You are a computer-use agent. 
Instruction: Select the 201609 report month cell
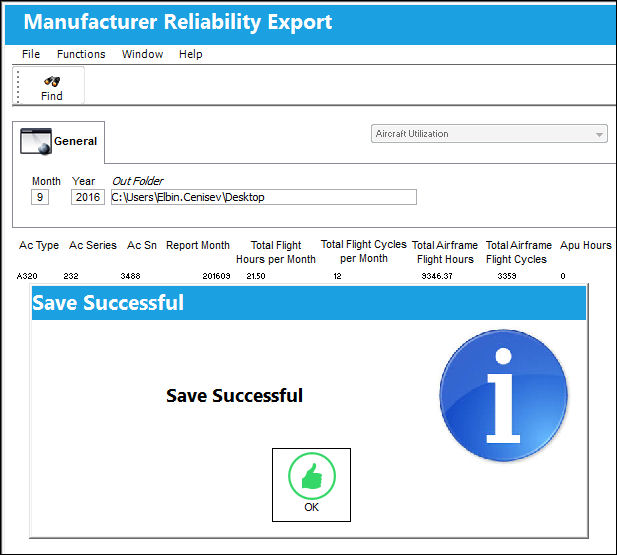tap(216, 276)
